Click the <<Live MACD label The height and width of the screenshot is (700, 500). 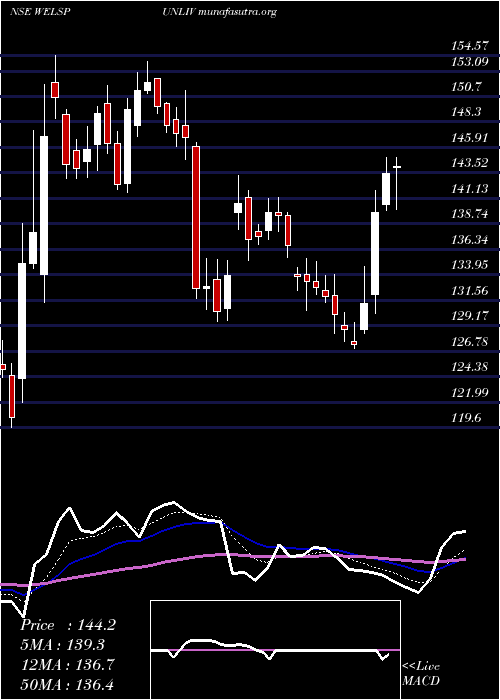coord(421,674)
